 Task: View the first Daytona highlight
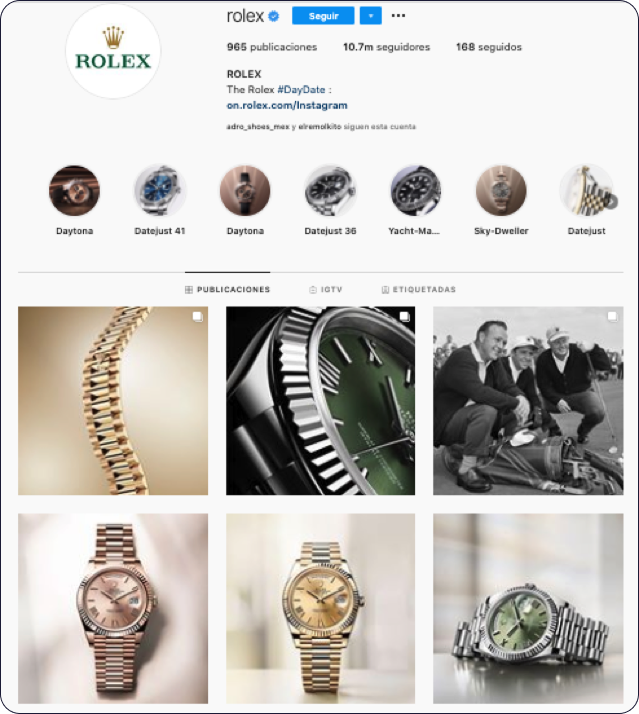tap(74, 190)
